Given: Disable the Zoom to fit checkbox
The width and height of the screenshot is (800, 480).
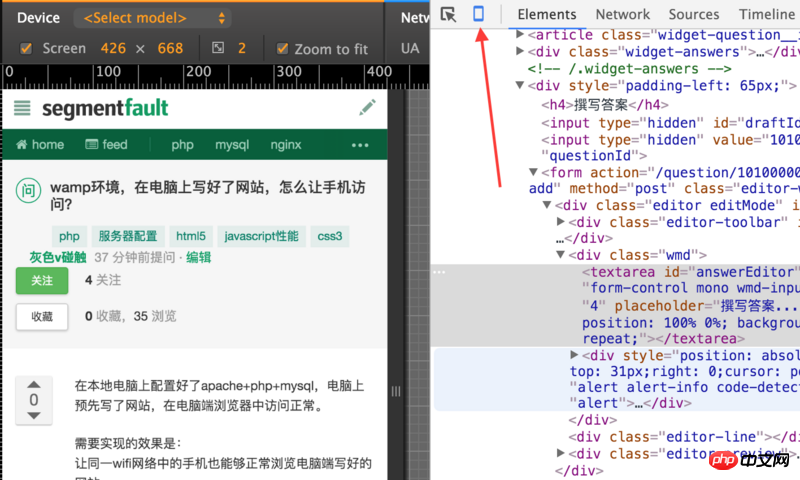Looking at the screenshot, I should click(x=282, y=48).
